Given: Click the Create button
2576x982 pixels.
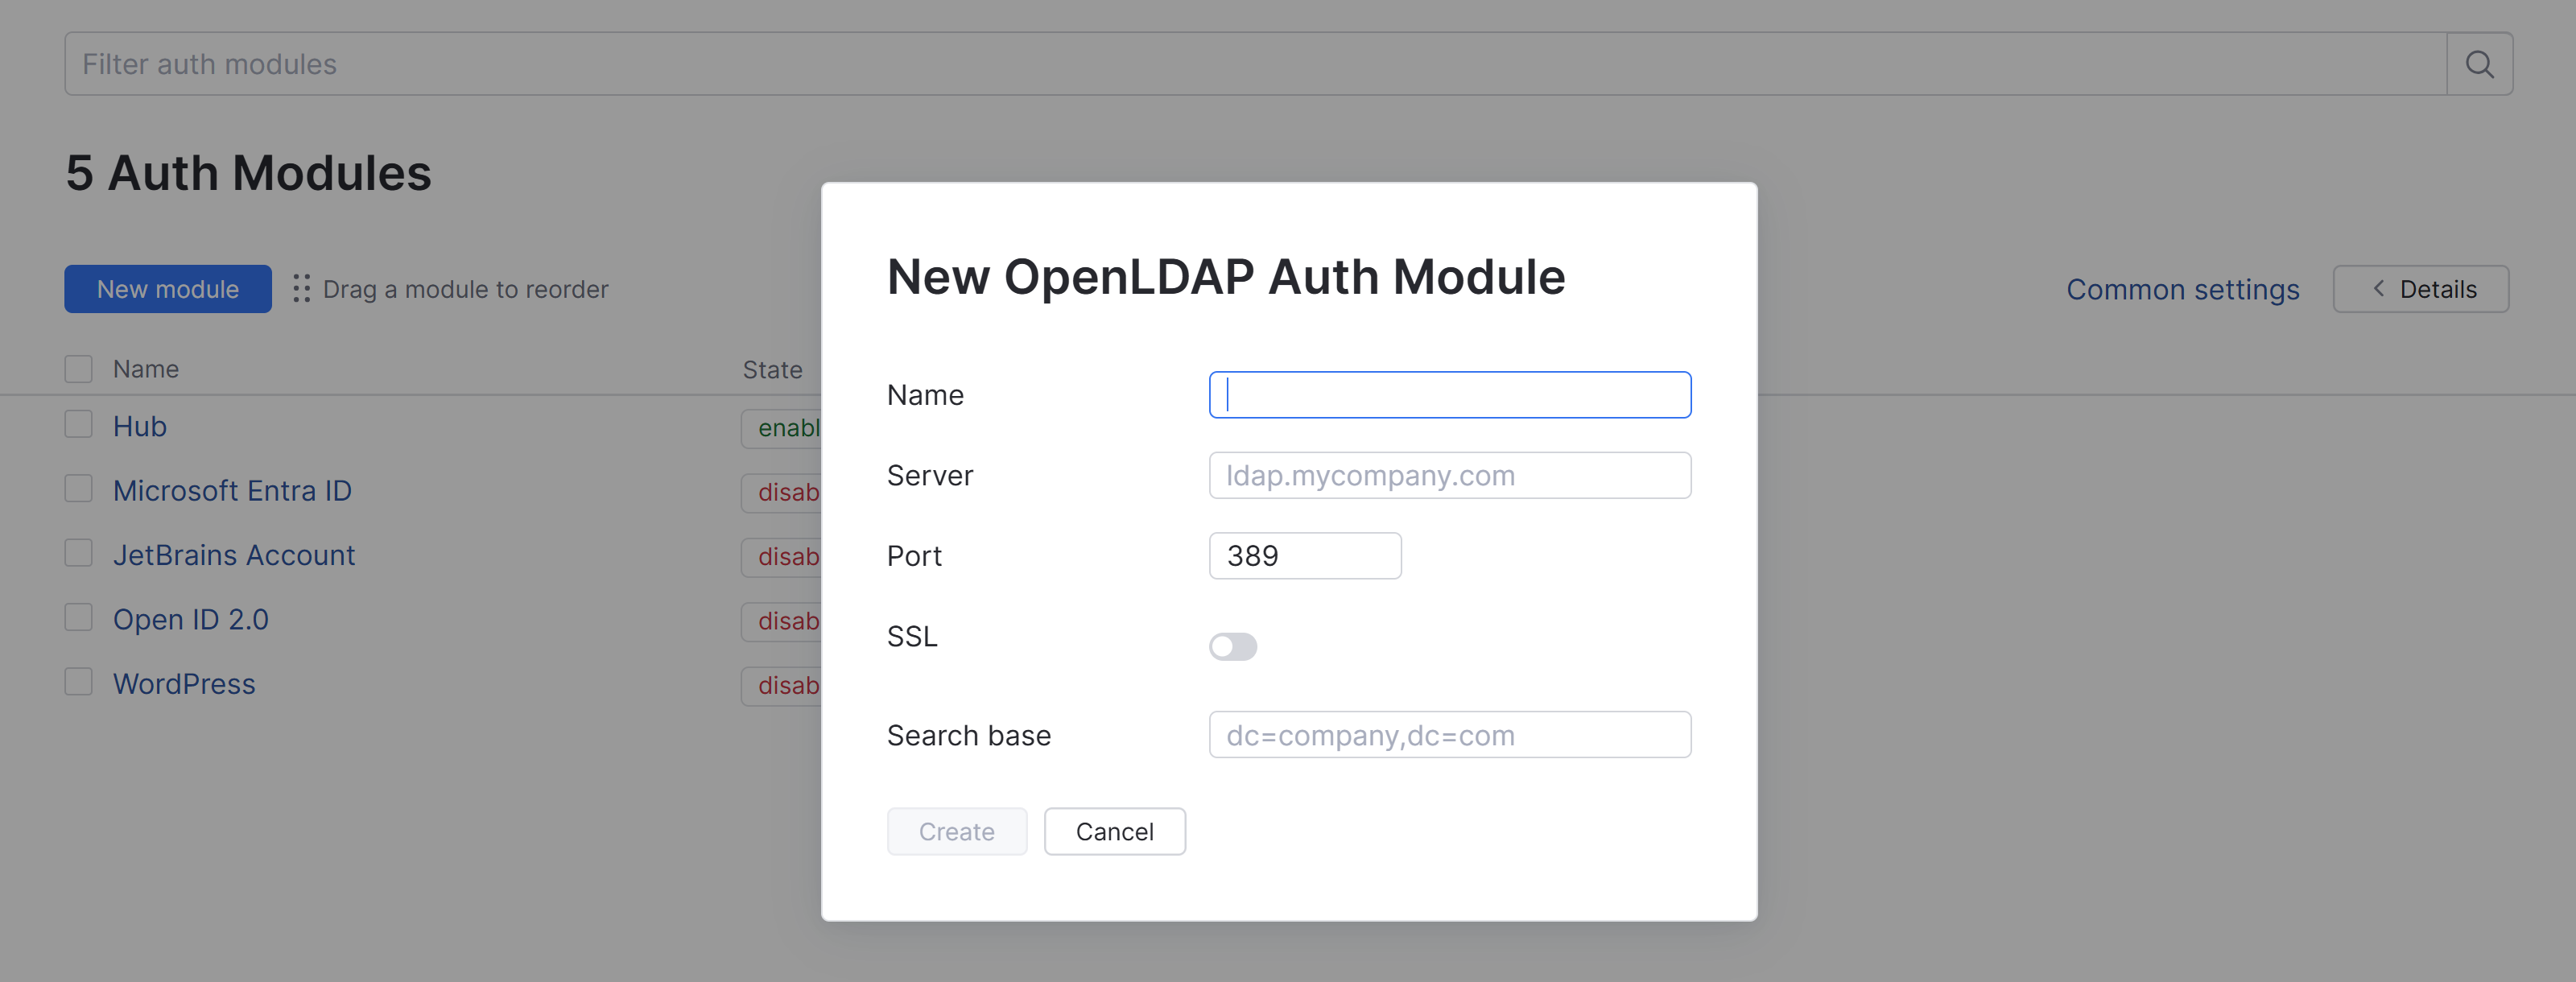Looking at the screenshot, I should coord(956,831).
